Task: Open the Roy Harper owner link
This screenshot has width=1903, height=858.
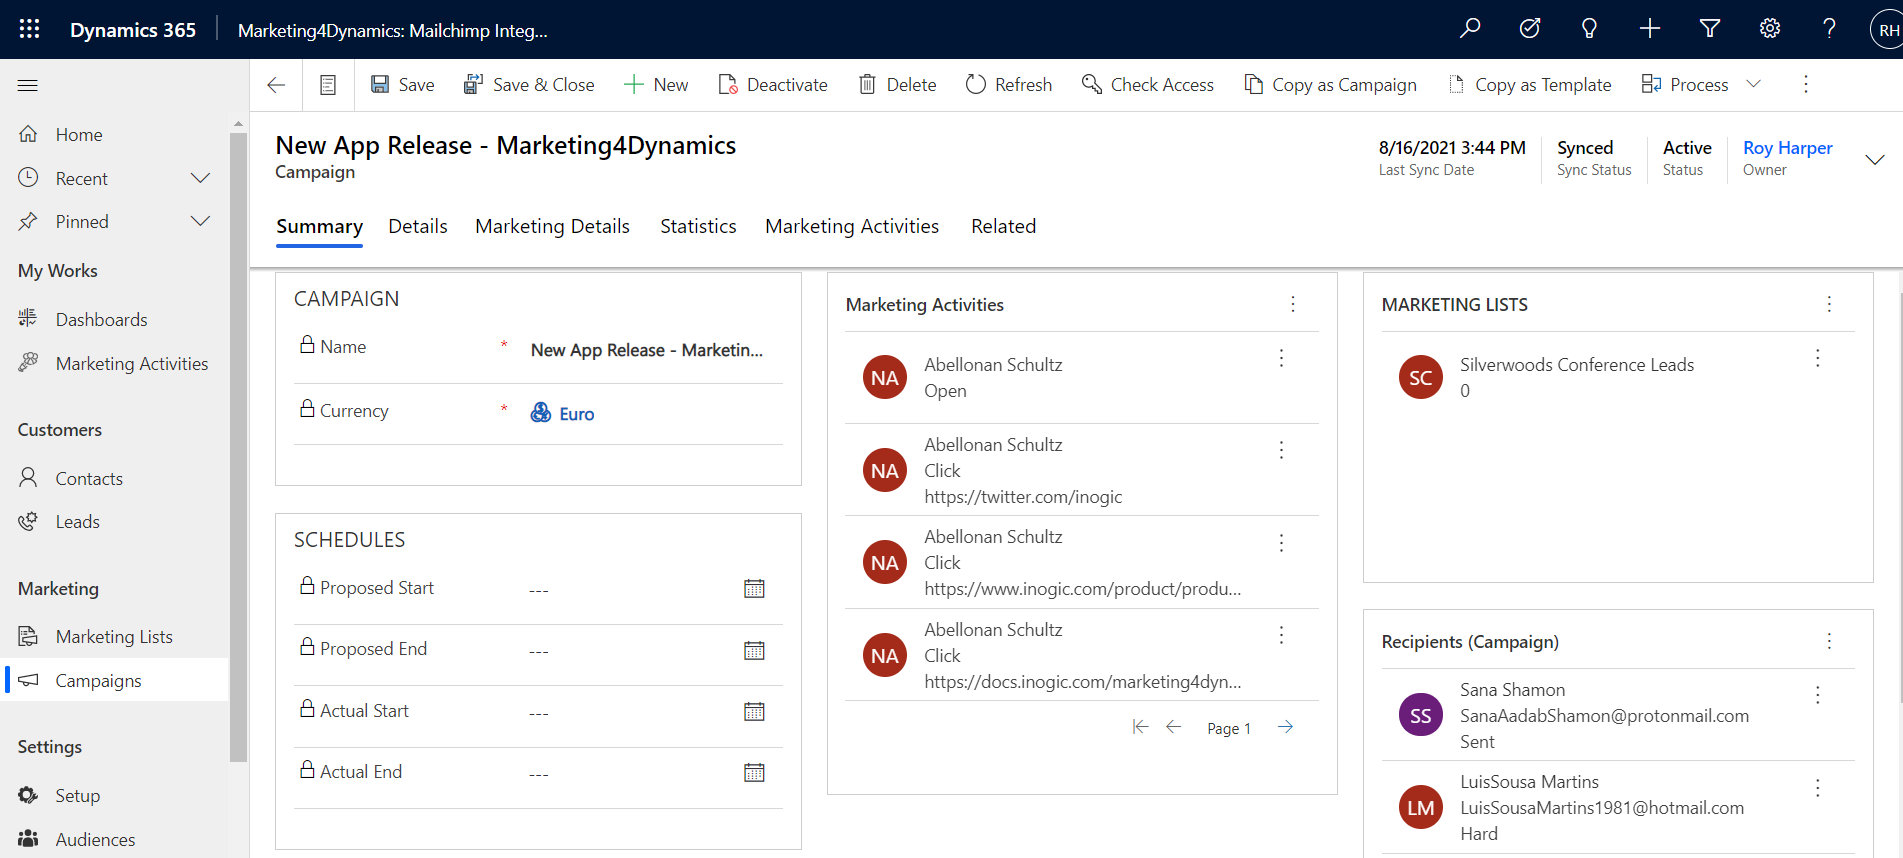Action: (x=1787, y=148)
